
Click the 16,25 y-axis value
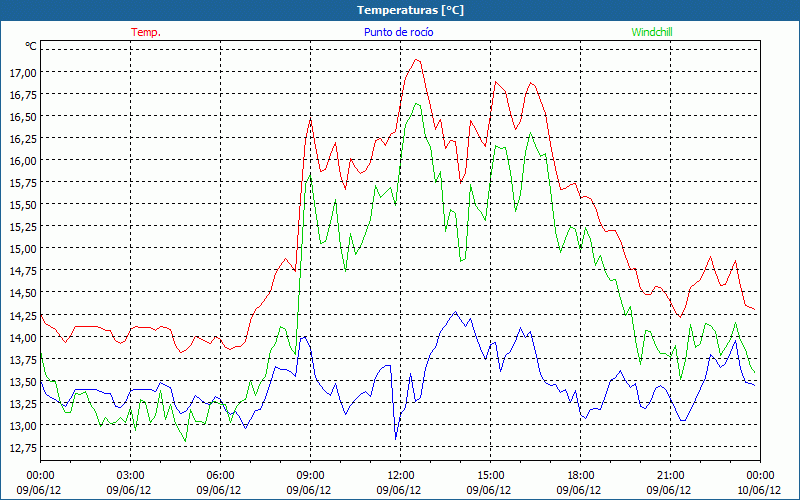(23, 139)
